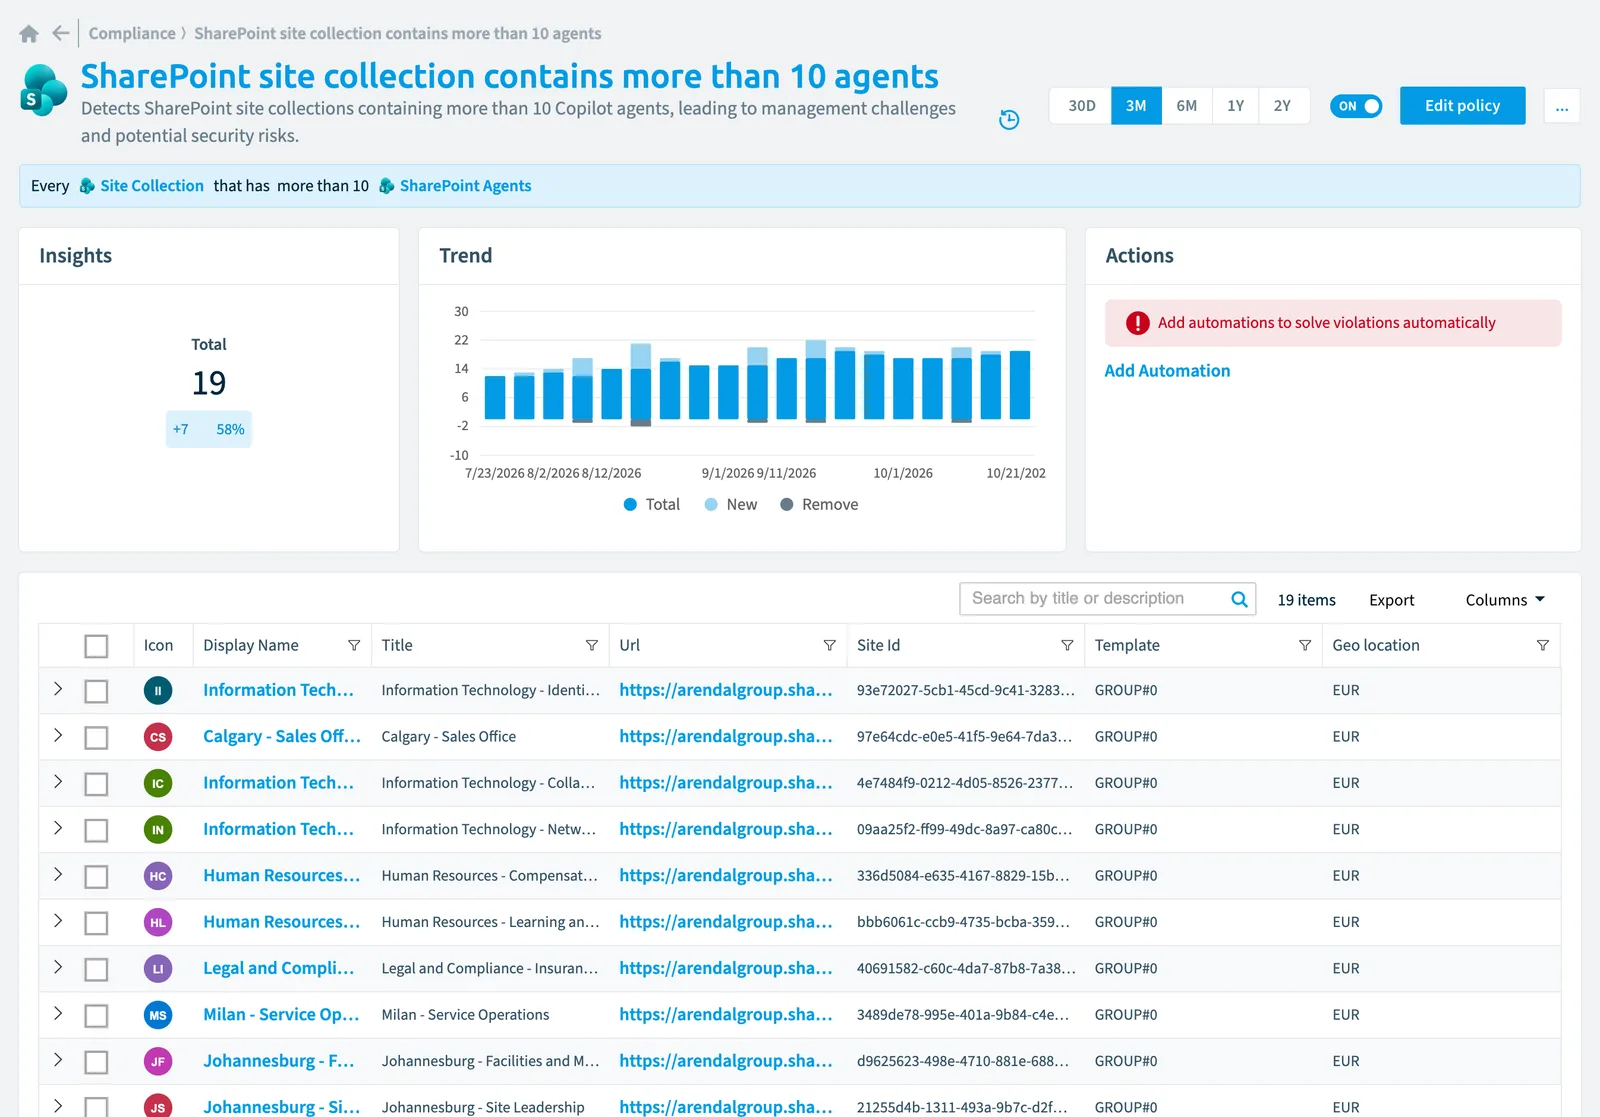The height and width of the screenshot is (1117, 1600).
Task: Click the SharePoint logo beside page title
Action: (x=44, y=90)
